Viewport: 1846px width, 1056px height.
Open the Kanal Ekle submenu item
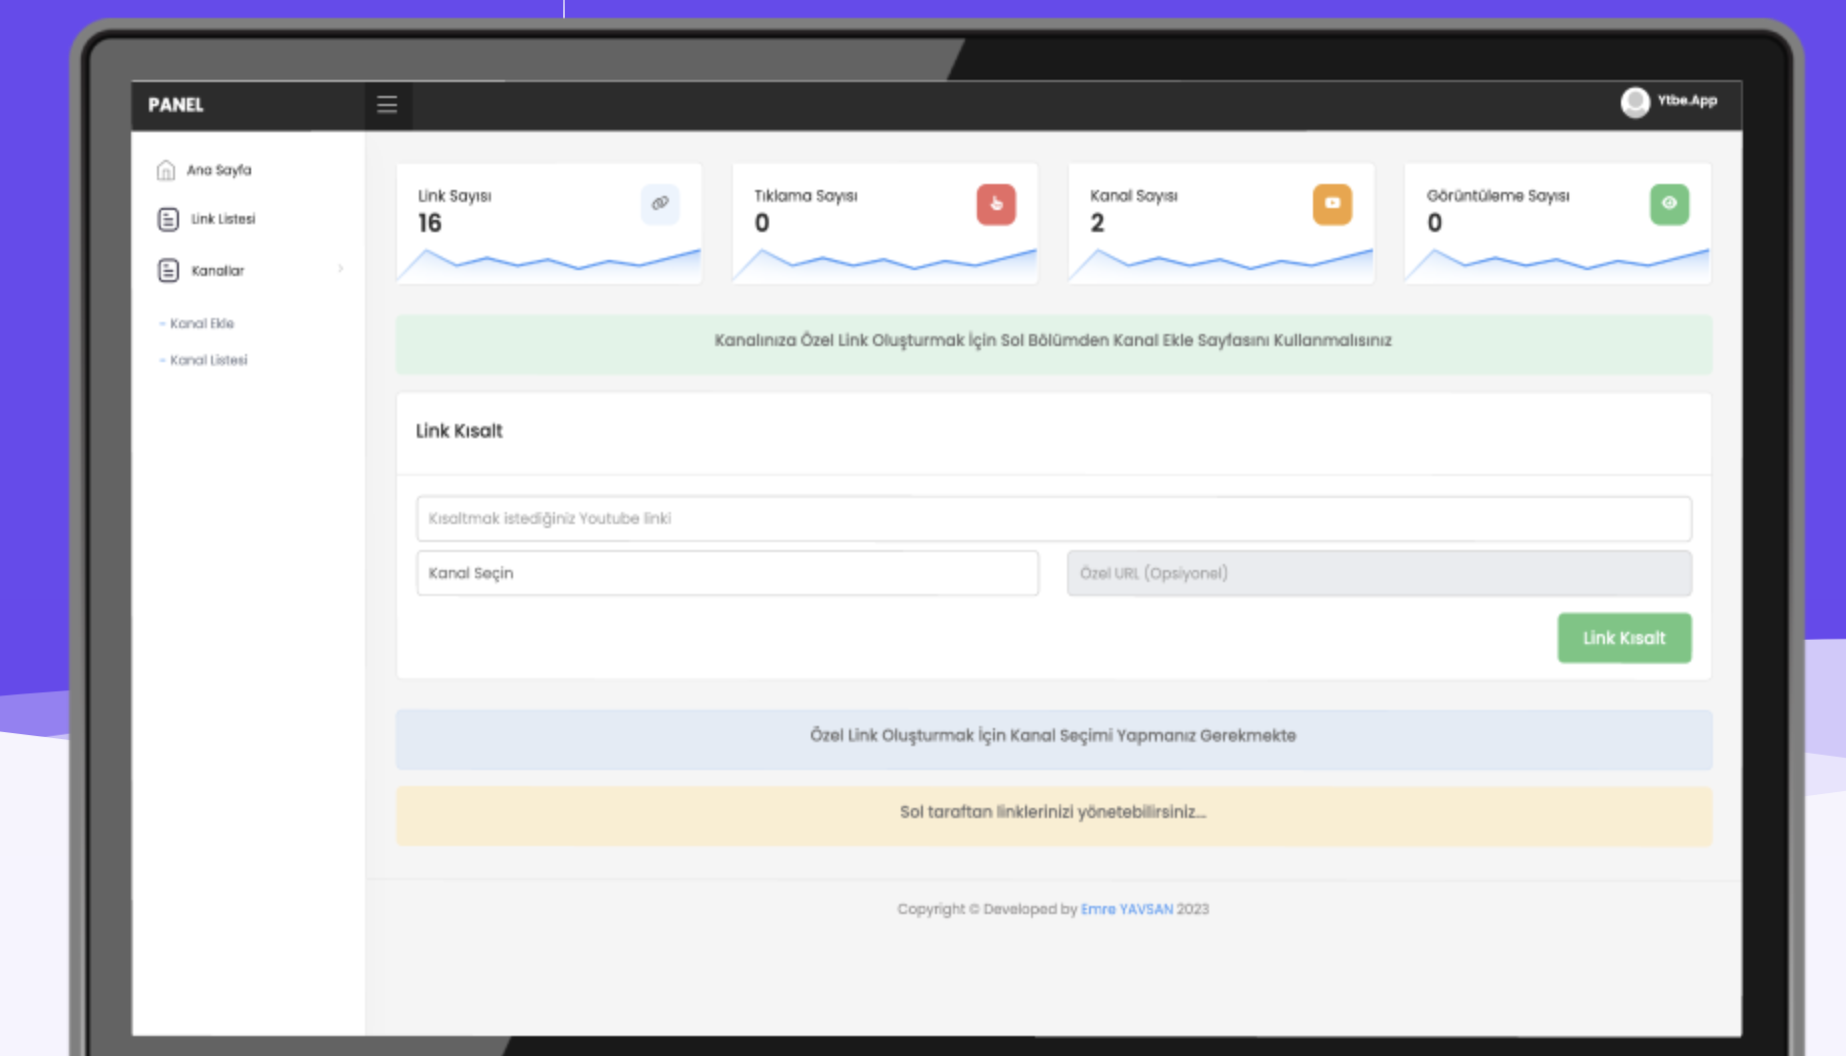pyautogui.click(x=202, y=324)
